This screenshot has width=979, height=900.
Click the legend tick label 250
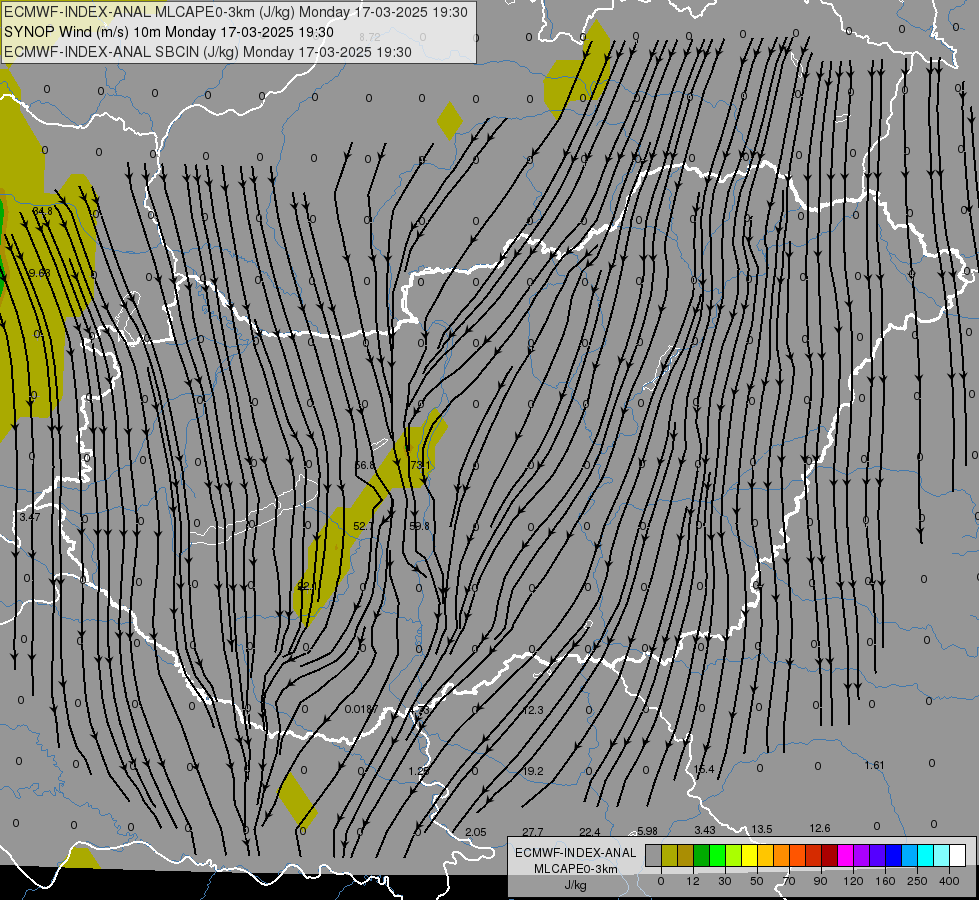[x=917, y=881]
